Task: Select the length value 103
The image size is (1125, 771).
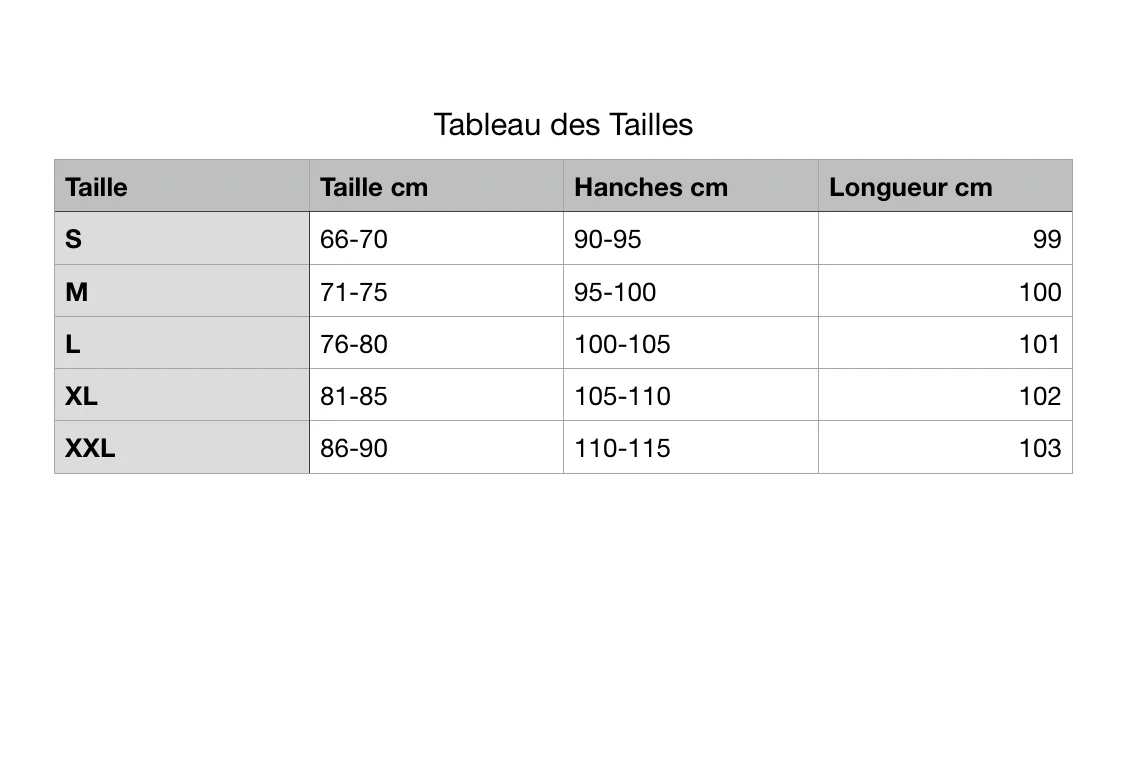Action: [x=1039, y=448]
